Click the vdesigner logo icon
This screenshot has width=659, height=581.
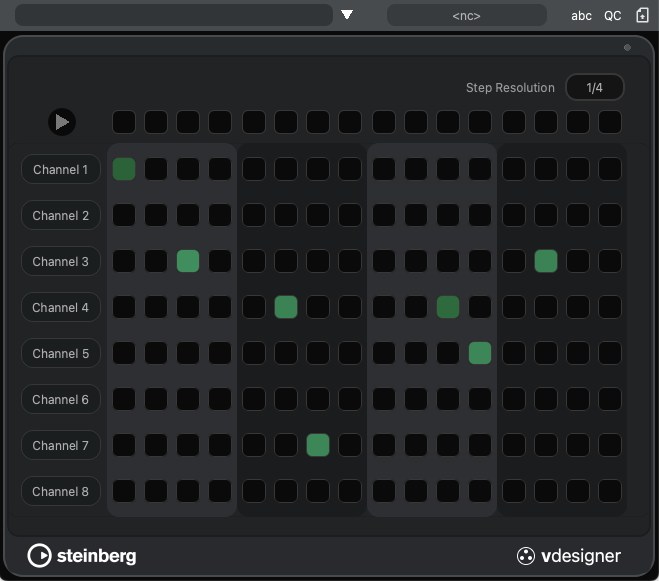click(526, 556)
